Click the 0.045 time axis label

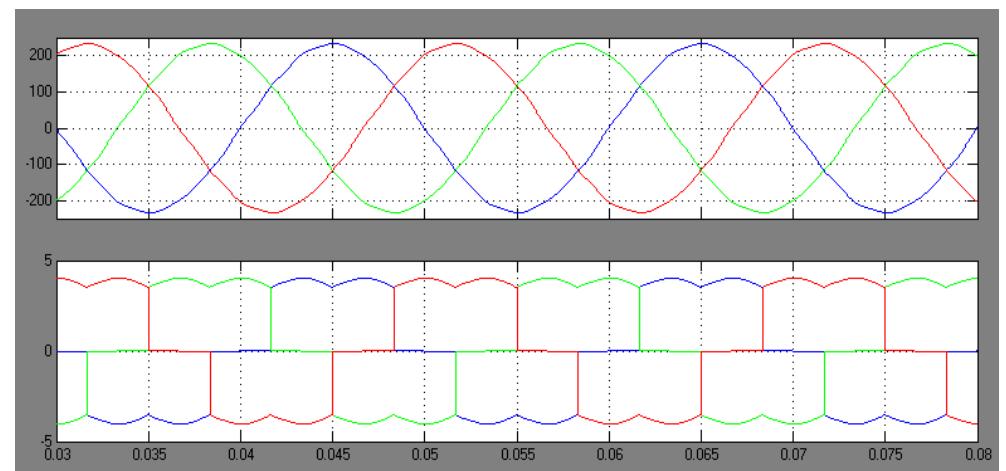coord(333,454)
